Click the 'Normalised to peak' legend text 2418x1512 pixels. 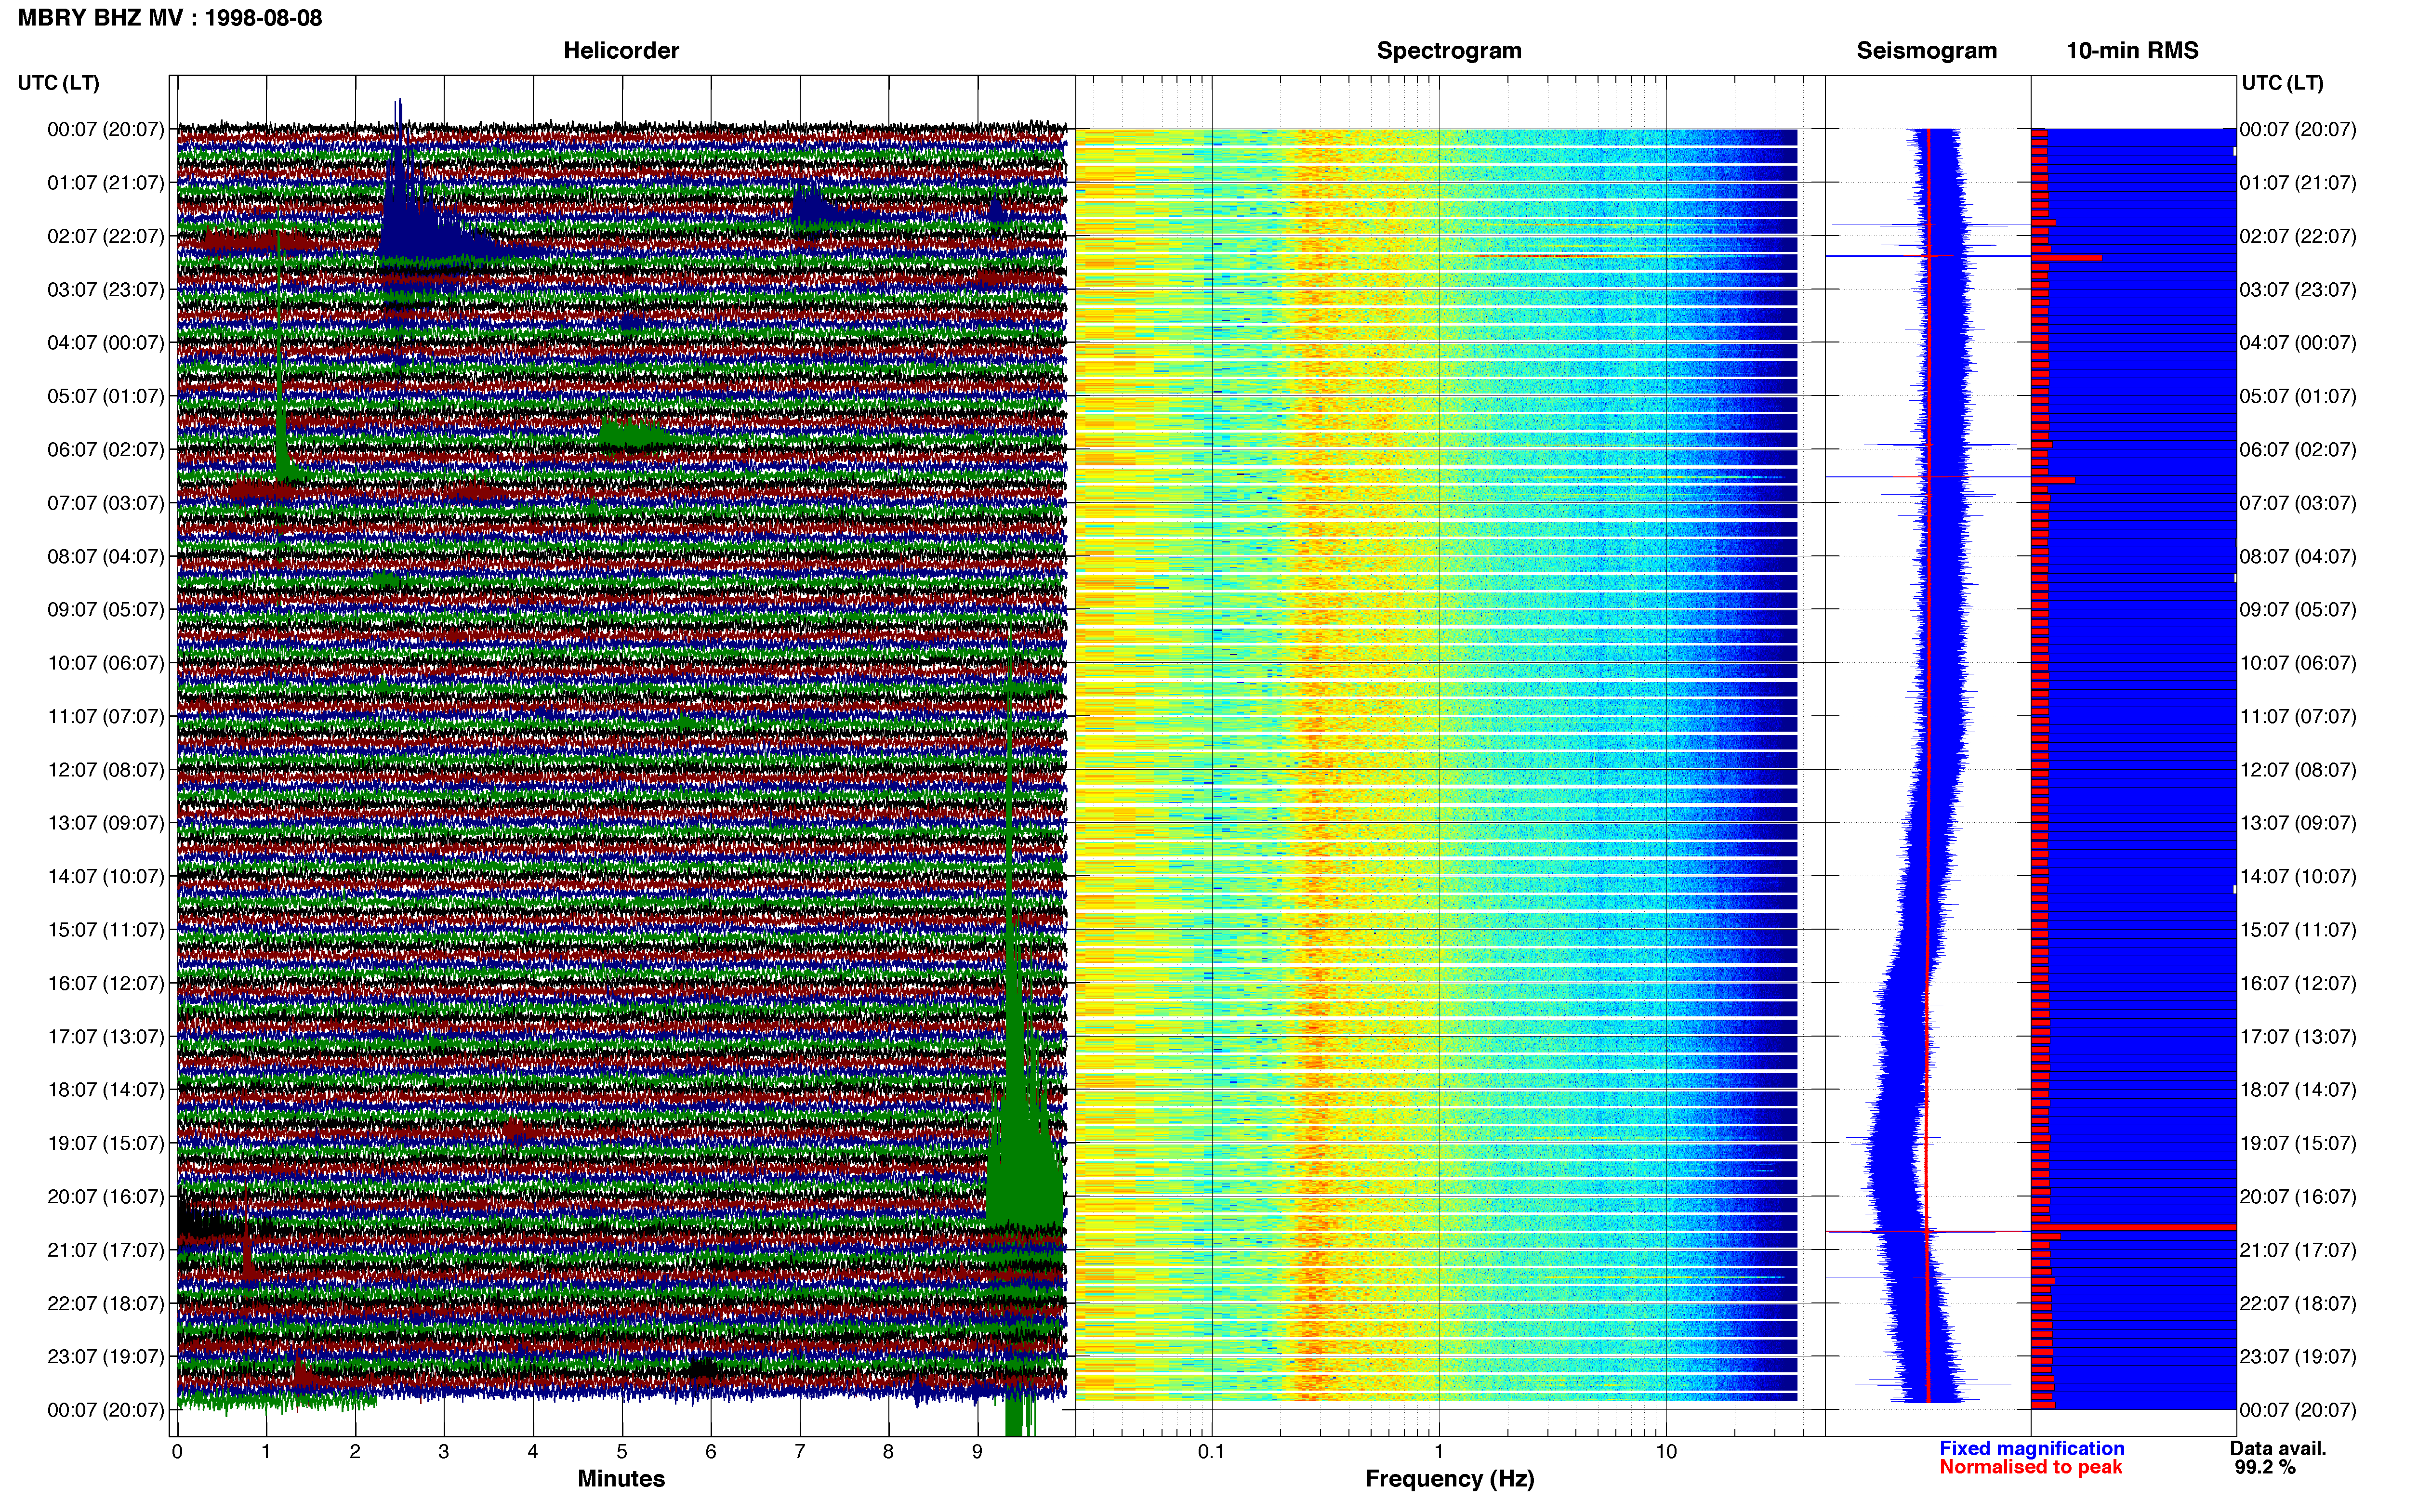[x=2030, y=1467]
